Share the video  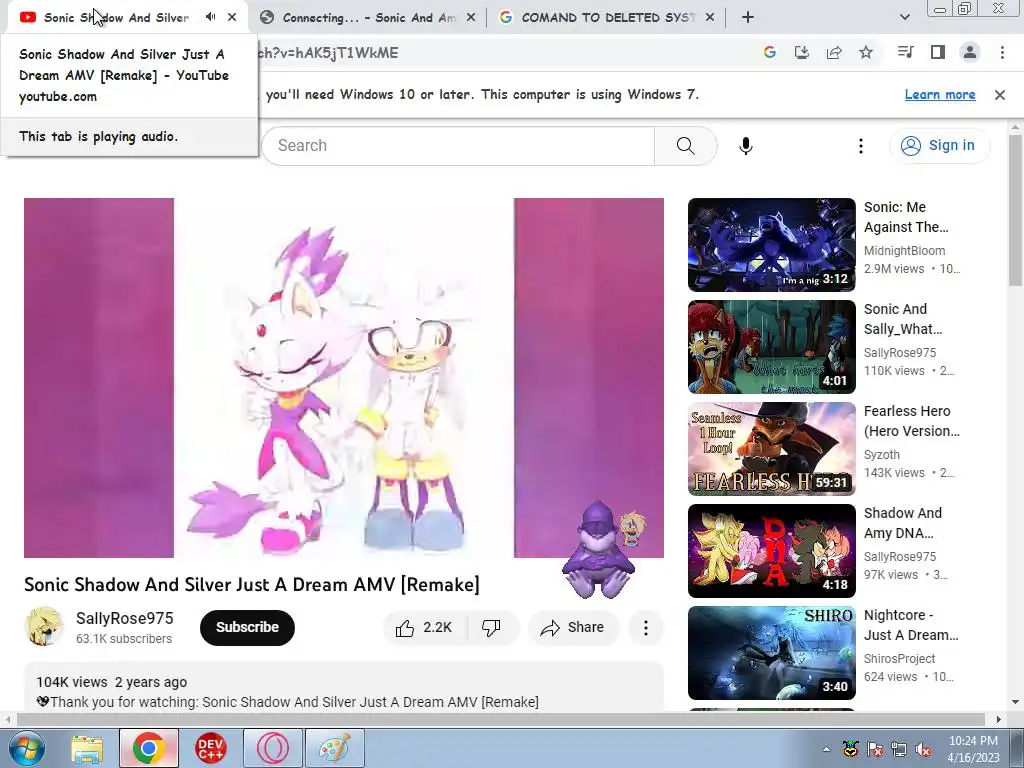pos(572,628)
